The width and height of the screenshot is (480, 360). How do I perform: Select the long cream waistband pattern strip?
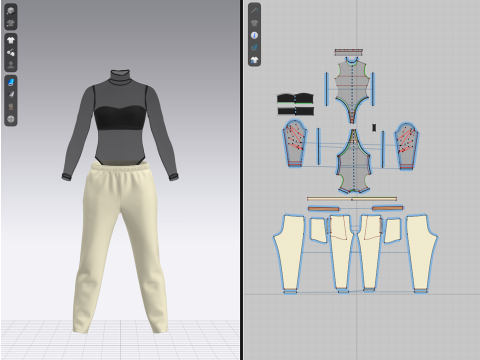(x=352, y=199)
